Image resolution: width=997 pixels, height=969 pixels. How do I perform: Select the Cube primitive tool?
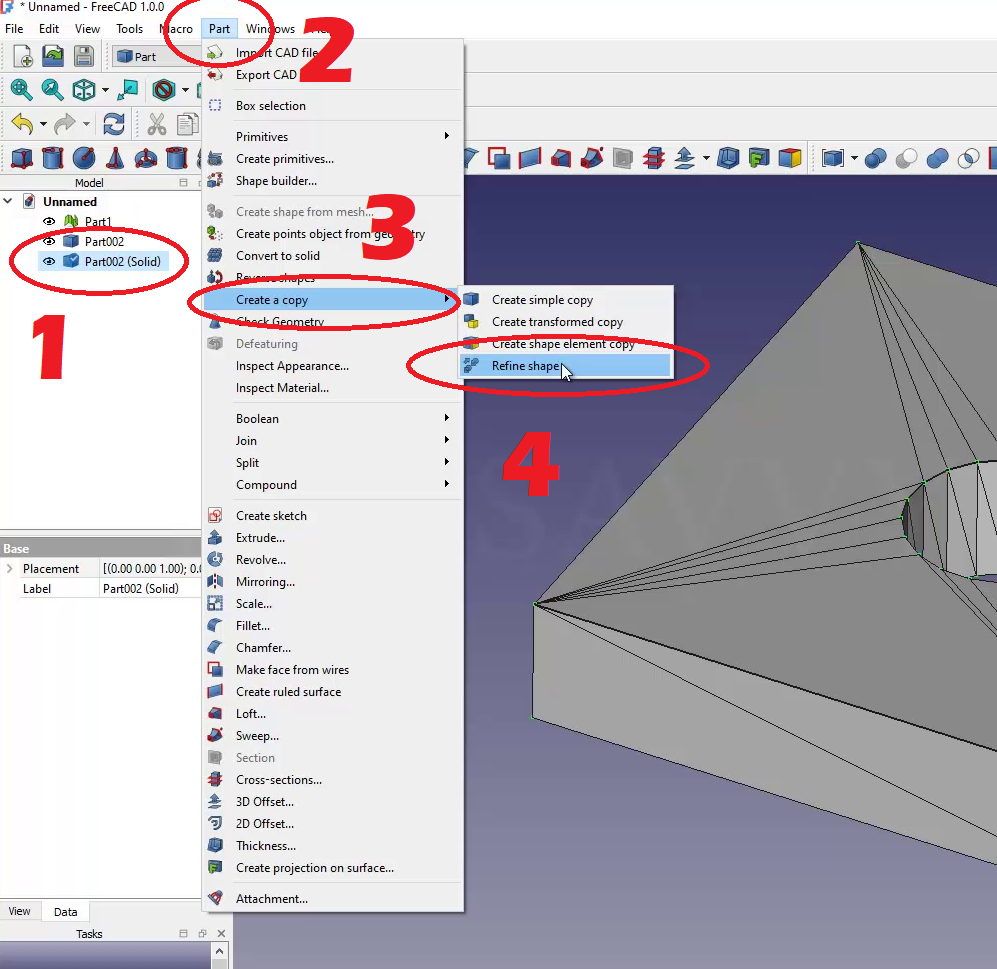pos(21,158)
